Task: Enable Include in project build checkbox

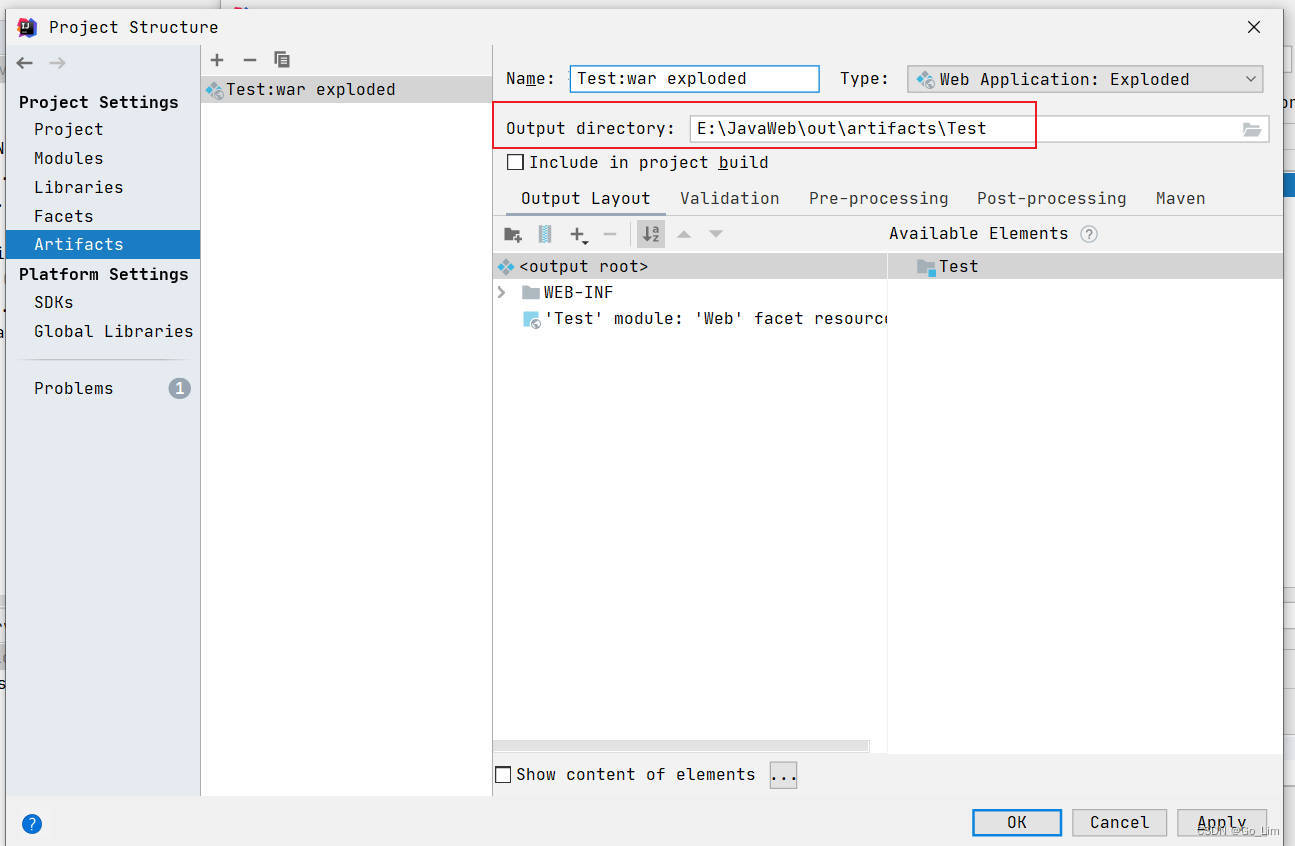Action: click(516, 162)
